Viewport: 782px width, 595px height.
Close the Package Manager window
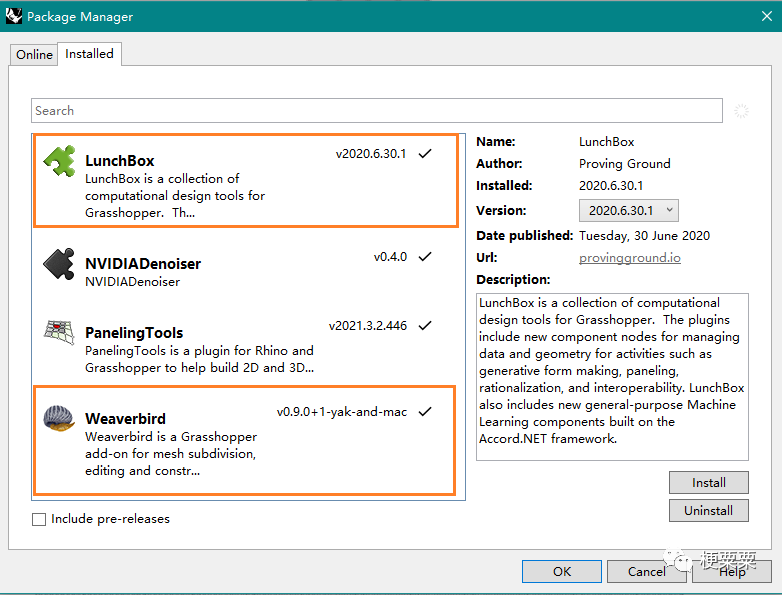pos(767,16)
